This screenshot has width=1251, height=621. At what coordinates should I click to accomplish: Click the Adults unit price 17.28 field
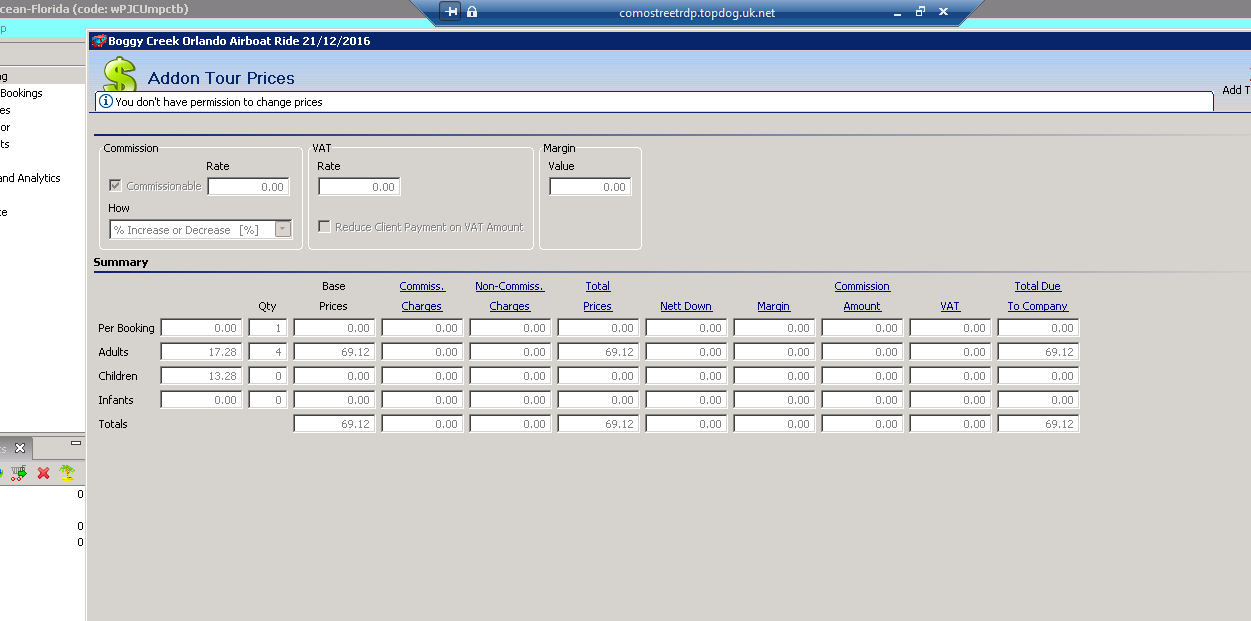pos(201,352)
